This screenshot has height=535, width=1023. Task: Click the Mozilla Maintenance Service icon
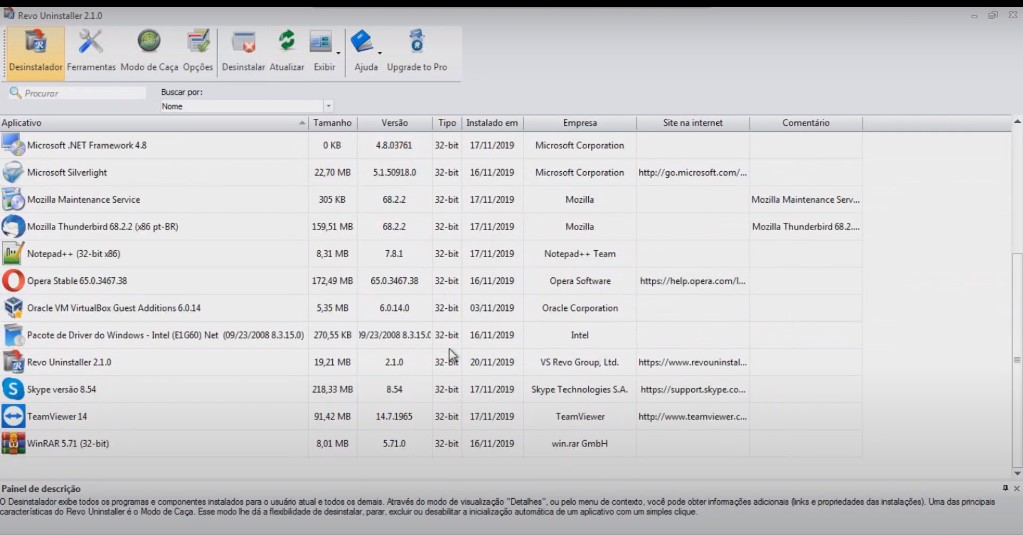(13, 199)
